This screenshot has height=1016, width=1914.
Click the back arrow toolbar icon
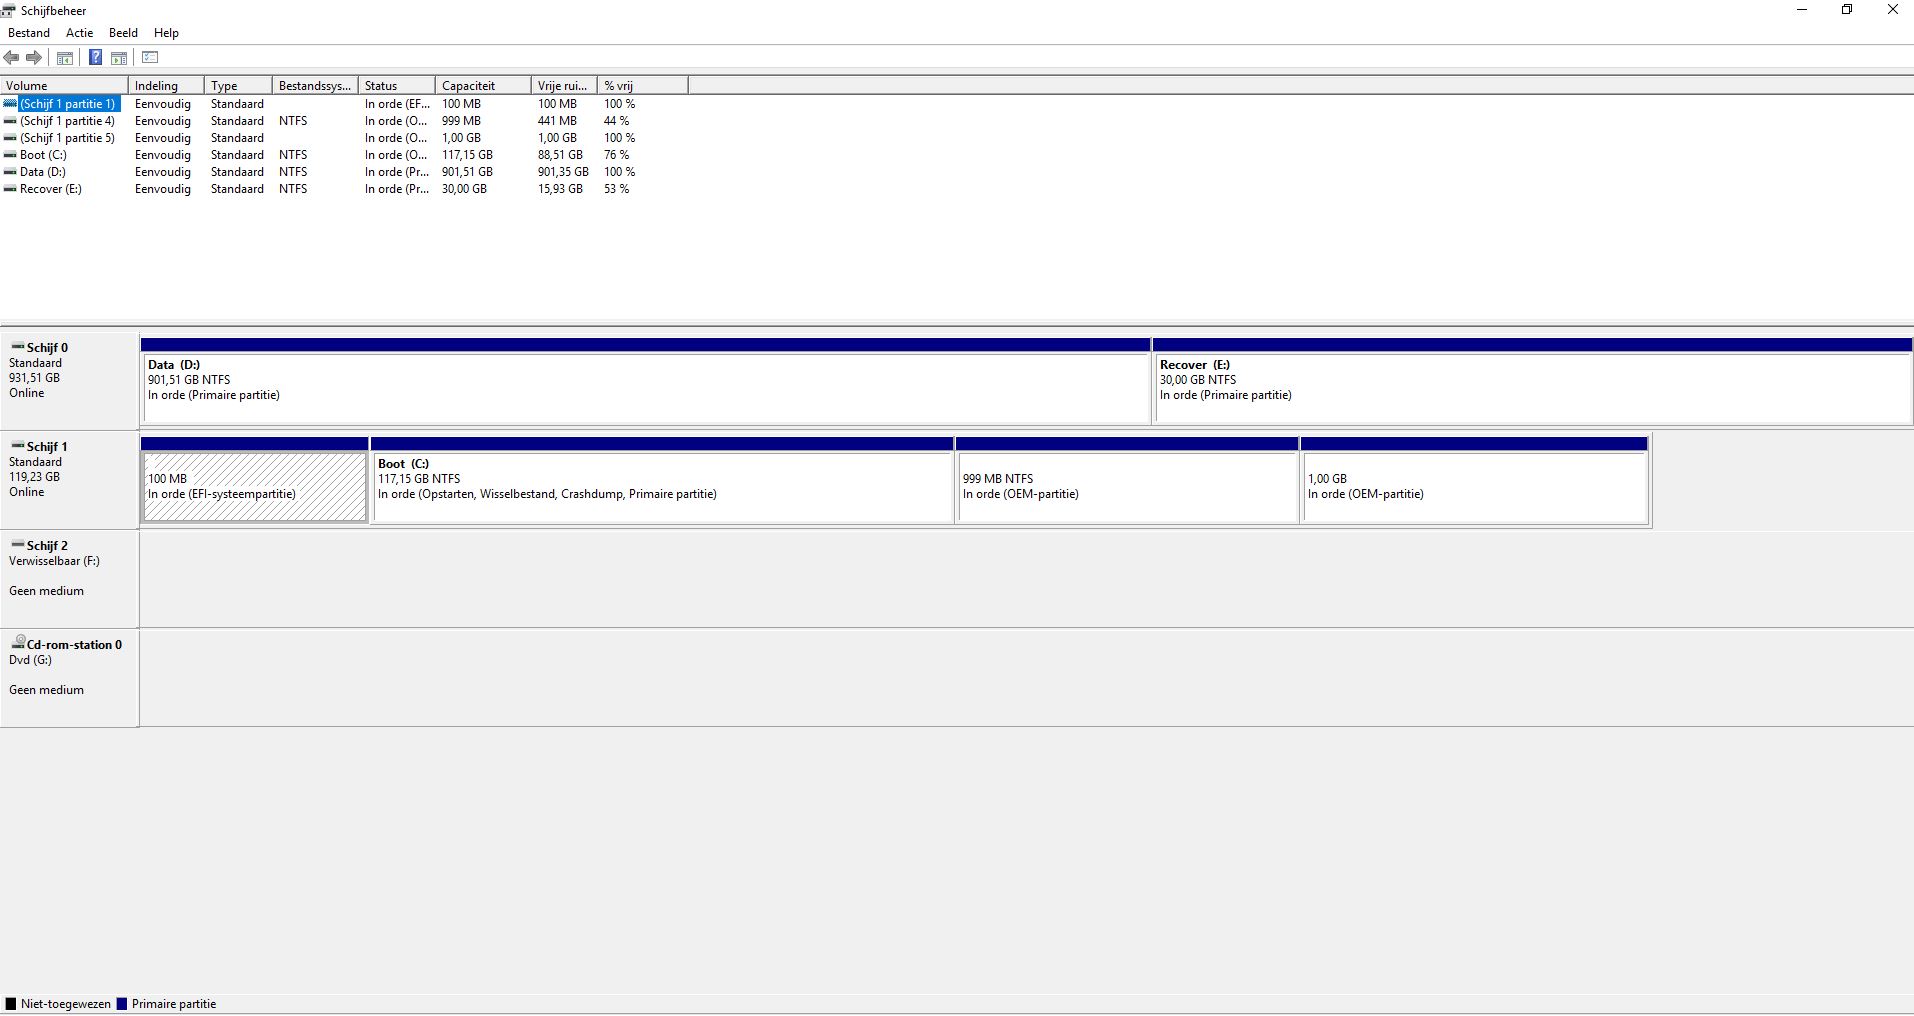(x=12, y=58)
